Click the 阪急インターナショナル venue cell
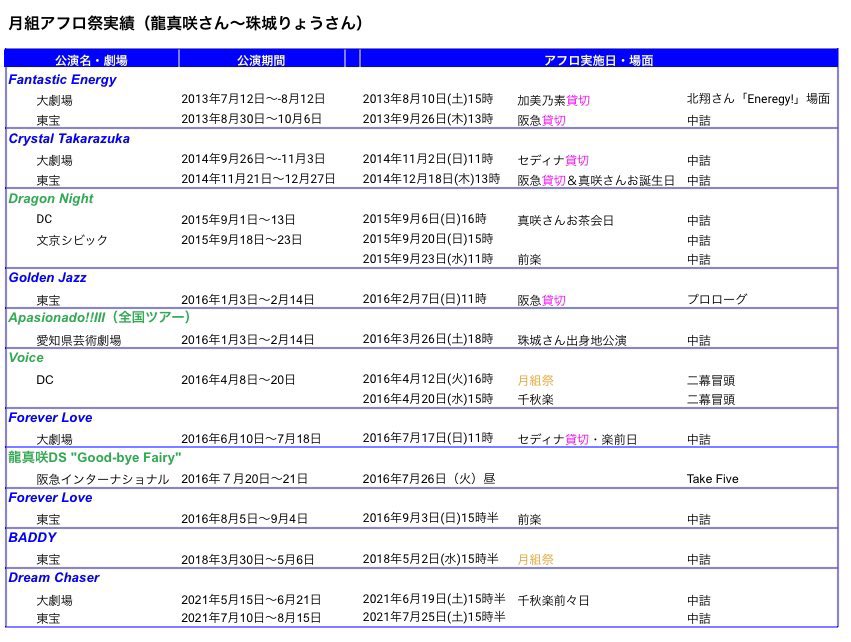Image resolution: width=851 pixels, height=642 pixels. tap(103, 479)
